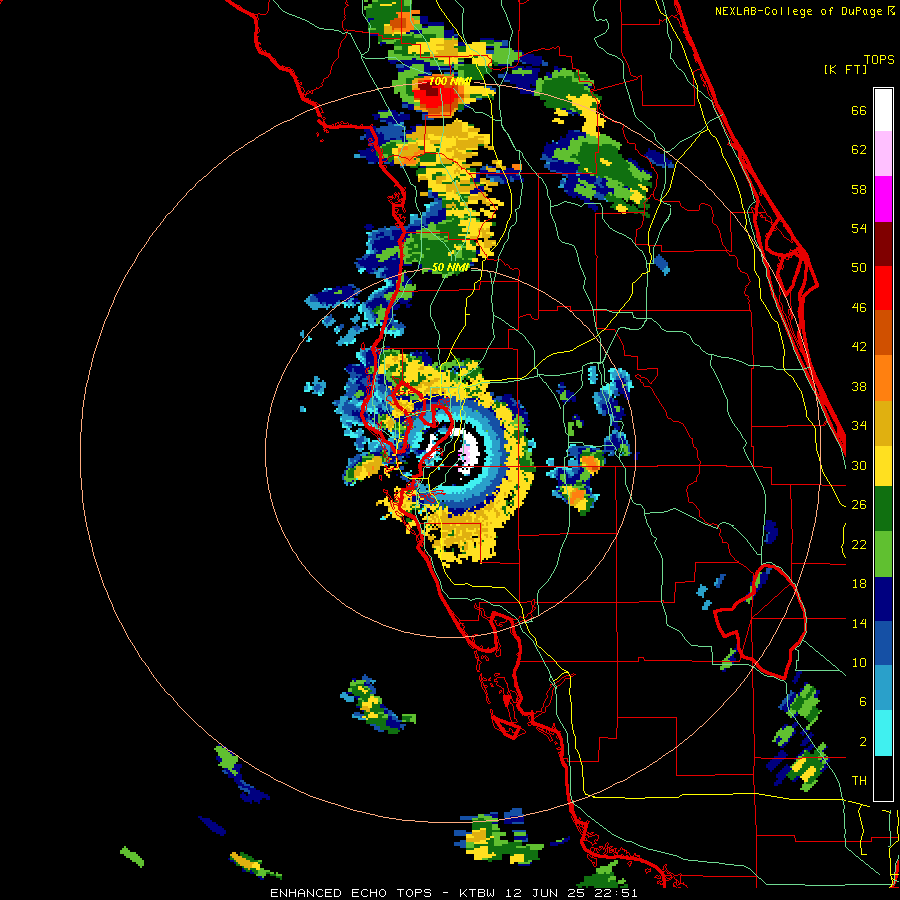900x900 pixels.
Task: Select the light green 18-22 kft legend swatch
Action: pyautogui.click(x=883, y=554)
